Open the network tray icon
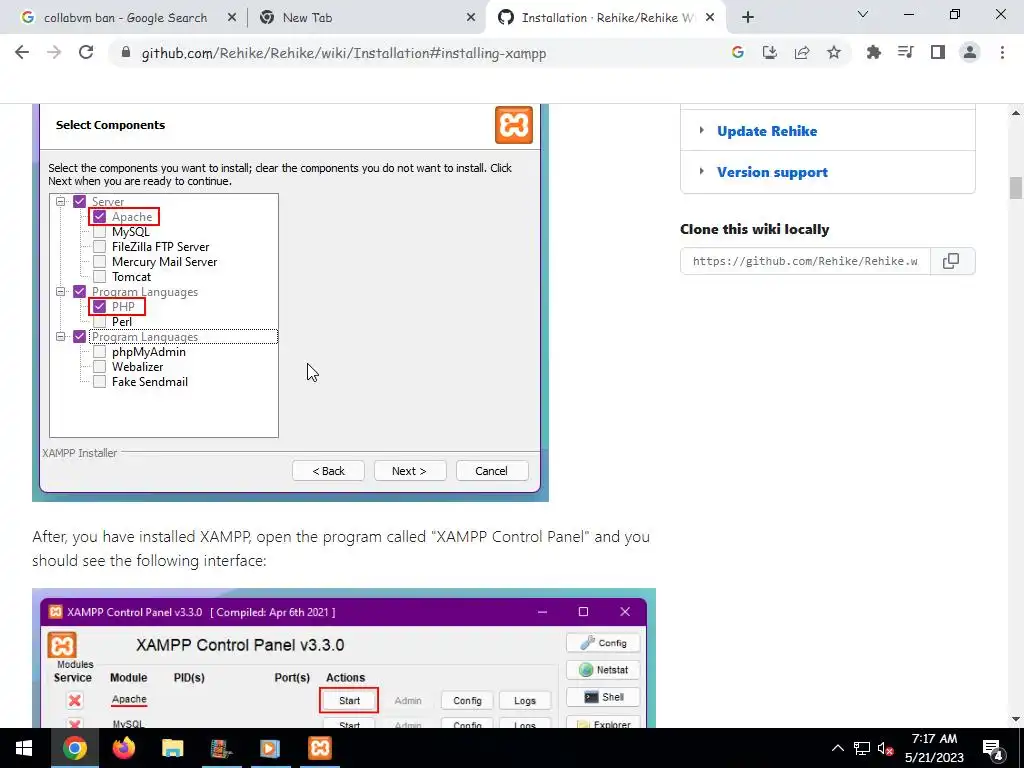1024x768 pixels. click(x=862, y=749)
